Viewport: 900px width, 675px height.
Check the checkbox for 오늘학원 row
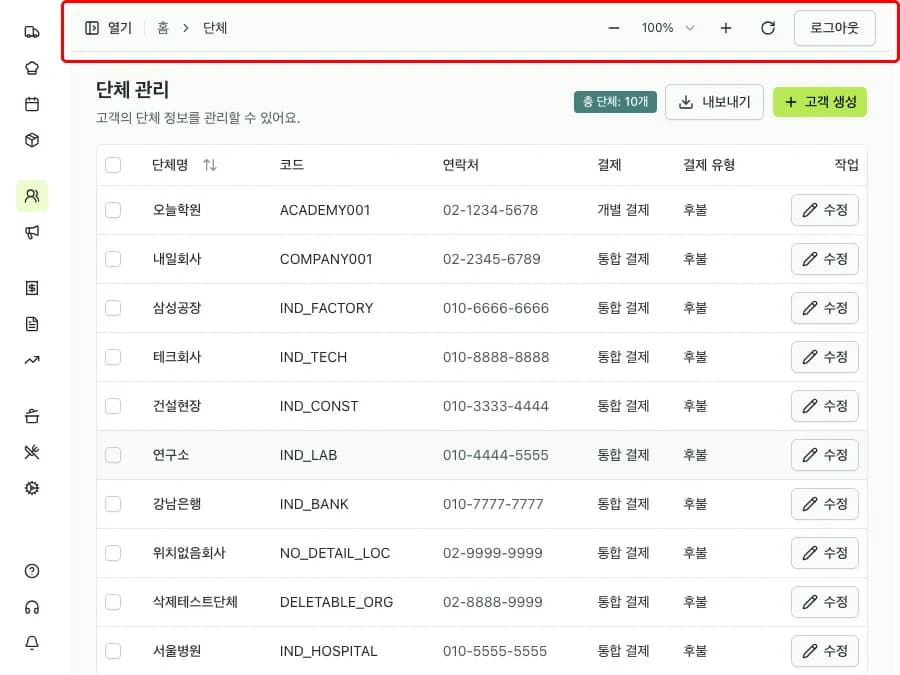[113, 210]
